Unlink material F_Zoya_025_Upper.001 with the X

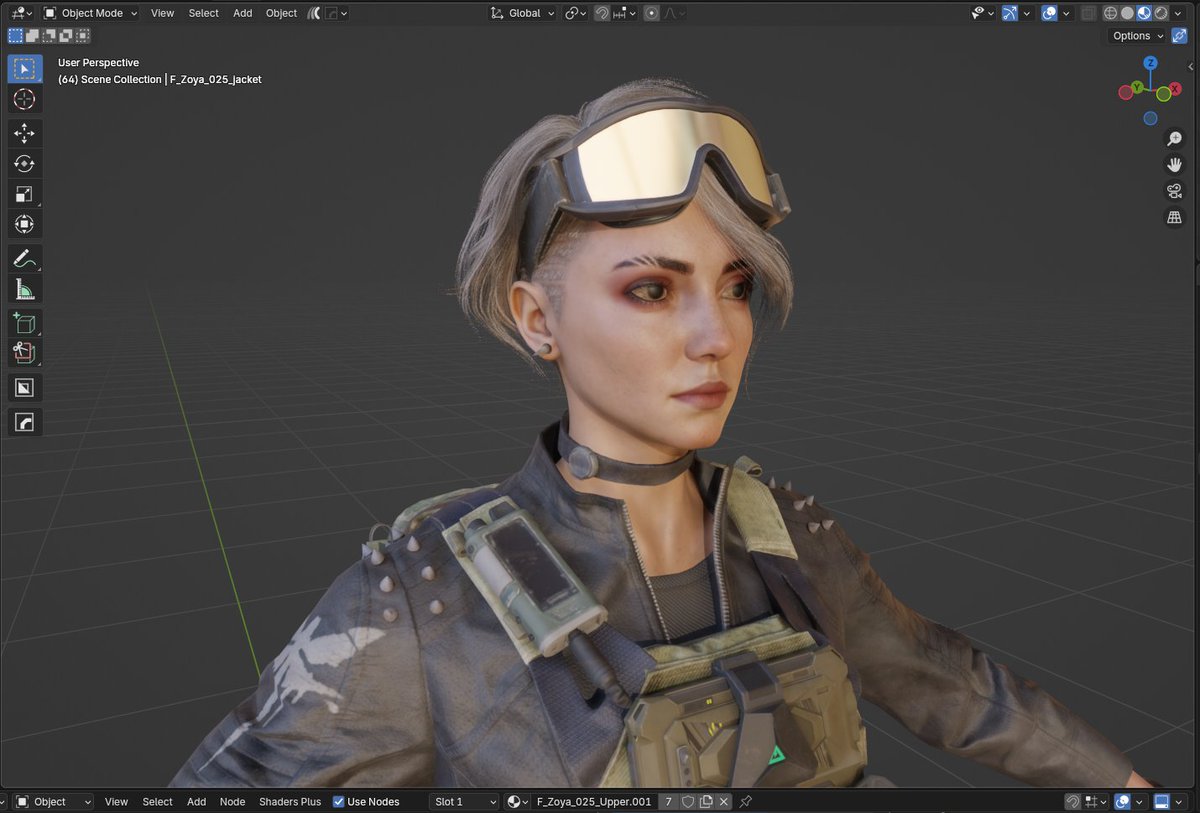[724, 801]
